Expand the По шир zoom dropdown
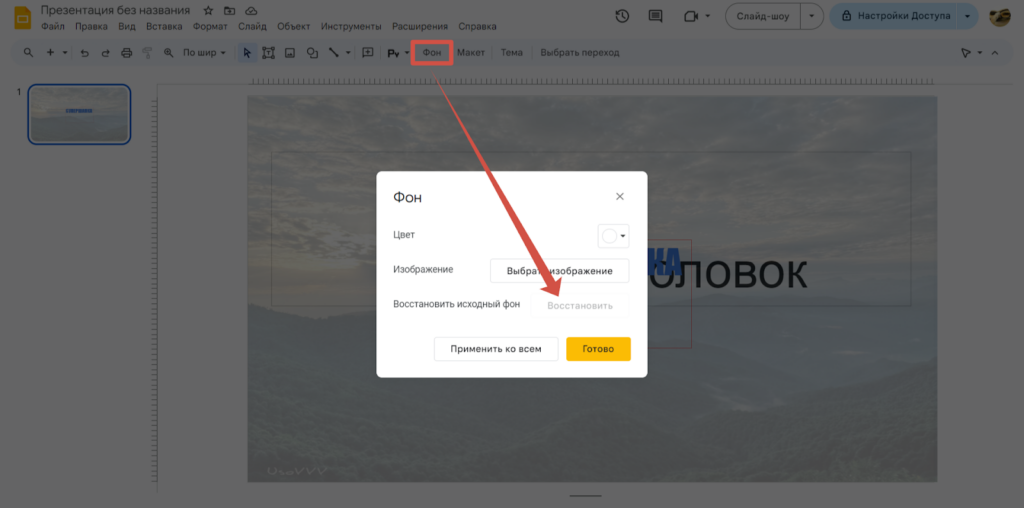This screenshot has height=508, width=1024. click(223, 53)
